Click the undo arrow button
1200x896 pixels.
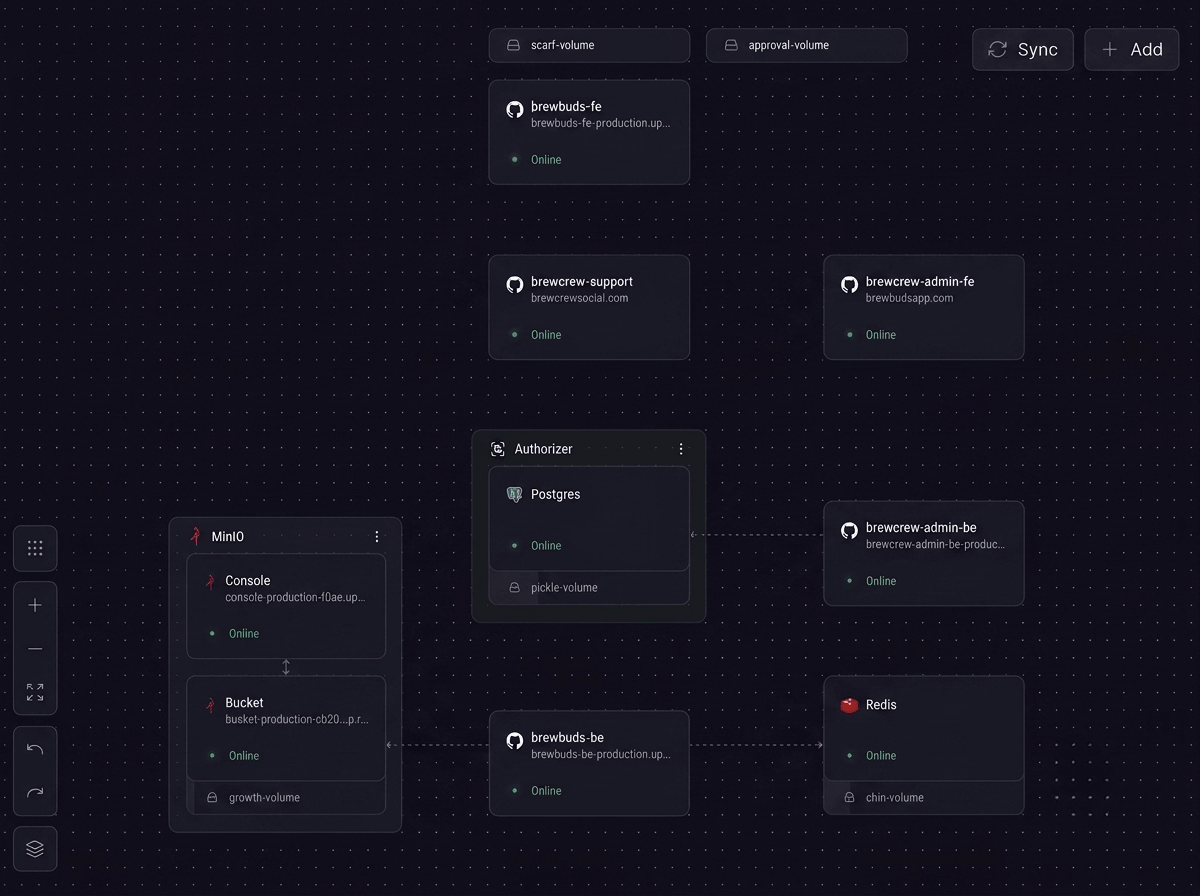[35, 749]
